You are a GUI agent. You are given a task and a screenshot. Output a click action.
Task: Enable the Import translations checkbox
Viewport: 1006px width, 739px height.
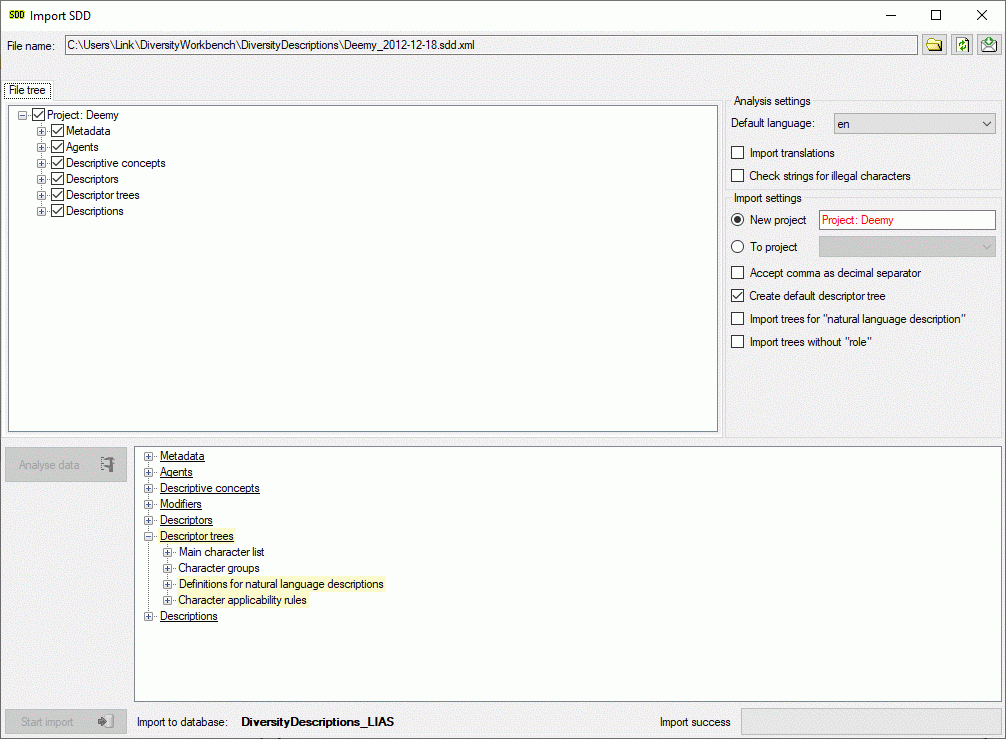tap(738, 153)
